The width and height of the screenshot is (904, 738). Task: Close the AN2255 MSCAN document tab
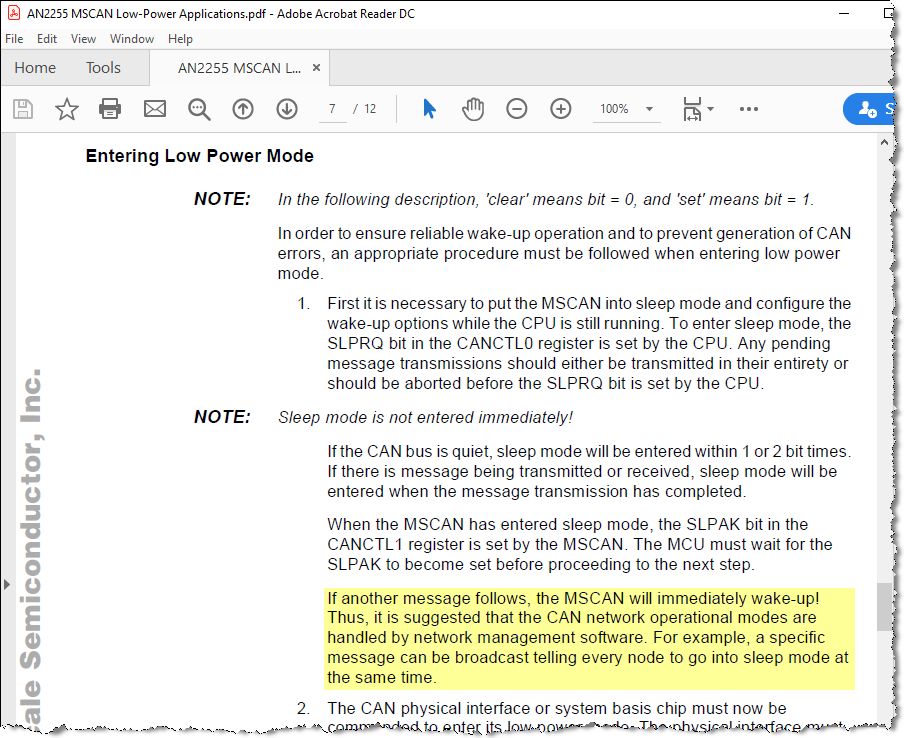[316, 67]
